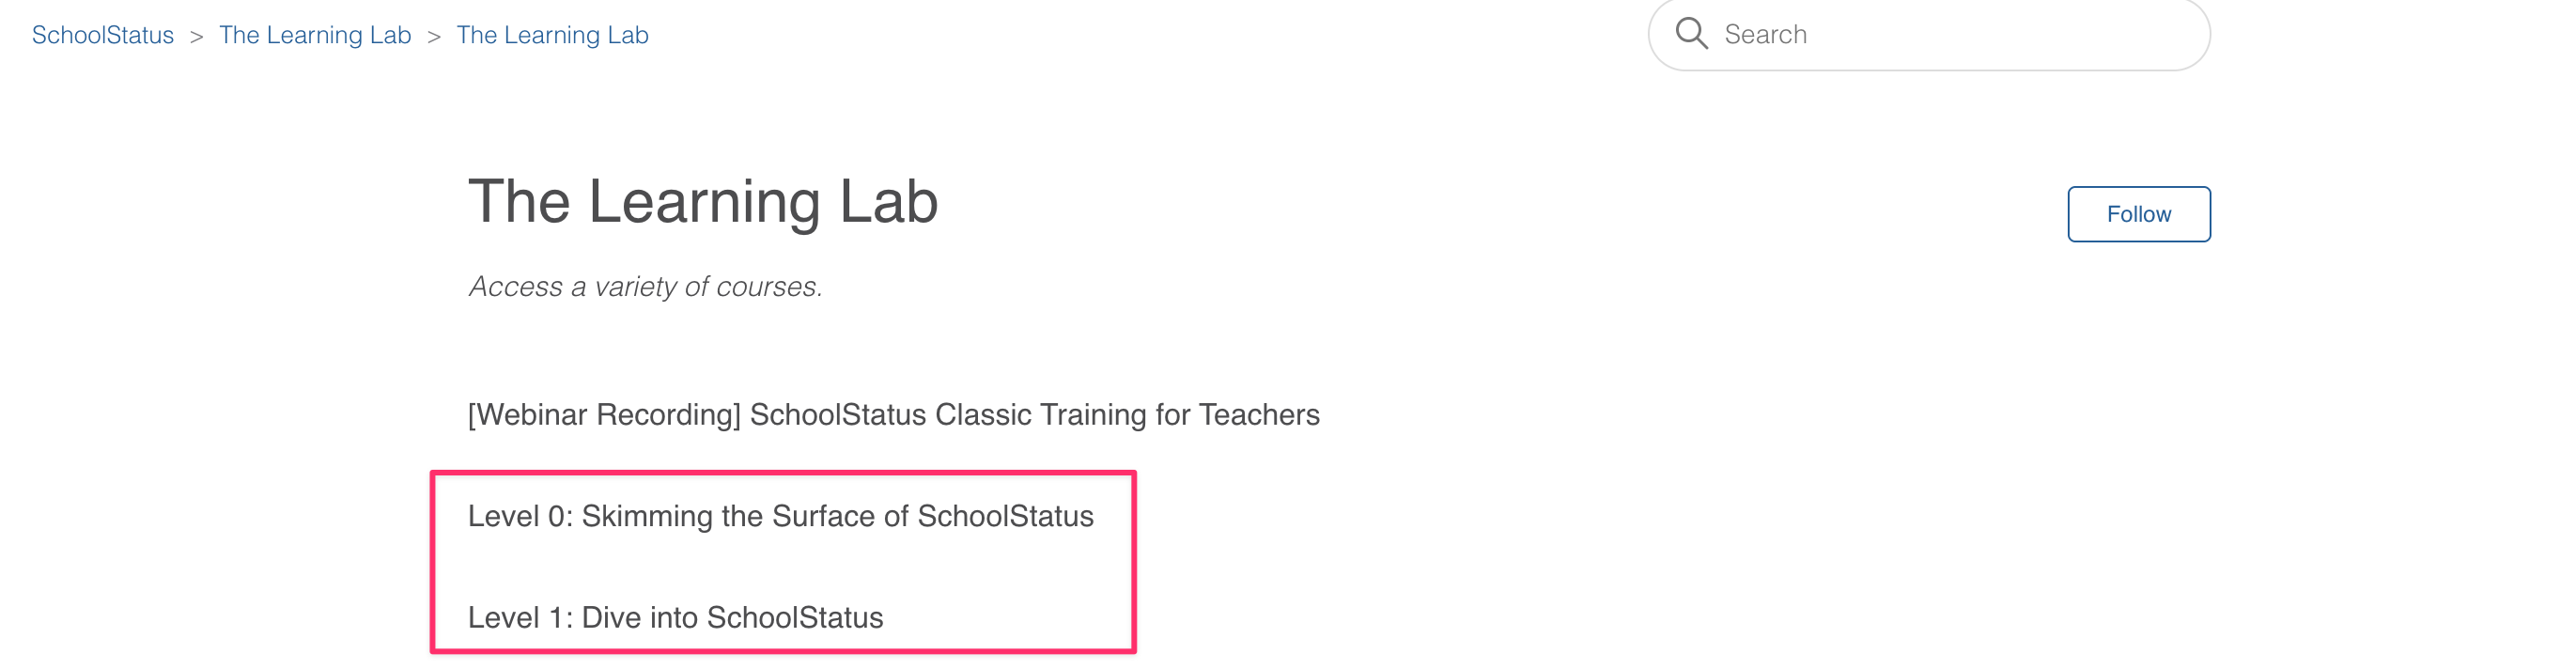Viewport: 2576px width, 669px height.
Task: Click the Access a variety of courses description
Action: (646, 286)
